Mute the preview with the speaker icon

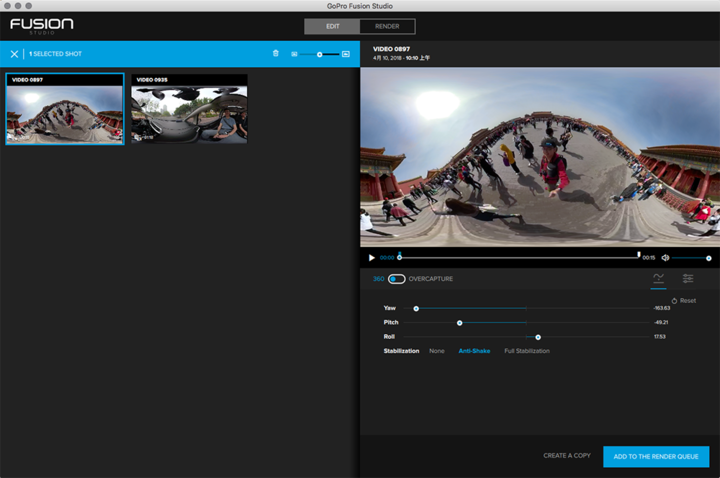(665, 258)
